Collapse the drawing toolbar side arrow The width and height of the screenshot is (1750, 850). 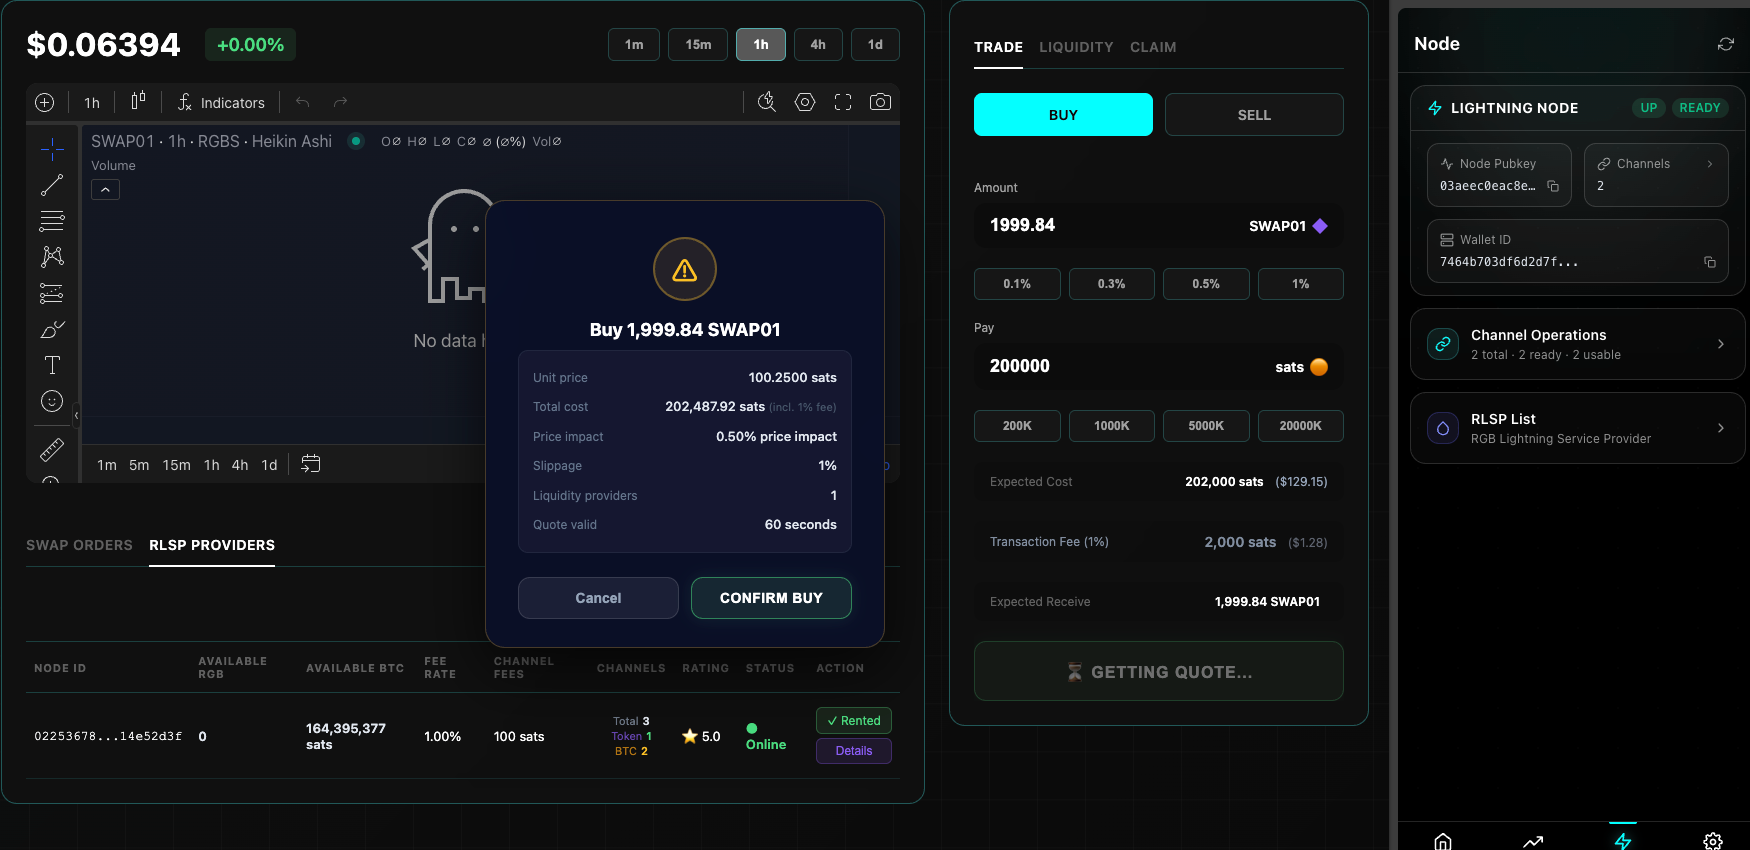76,414
